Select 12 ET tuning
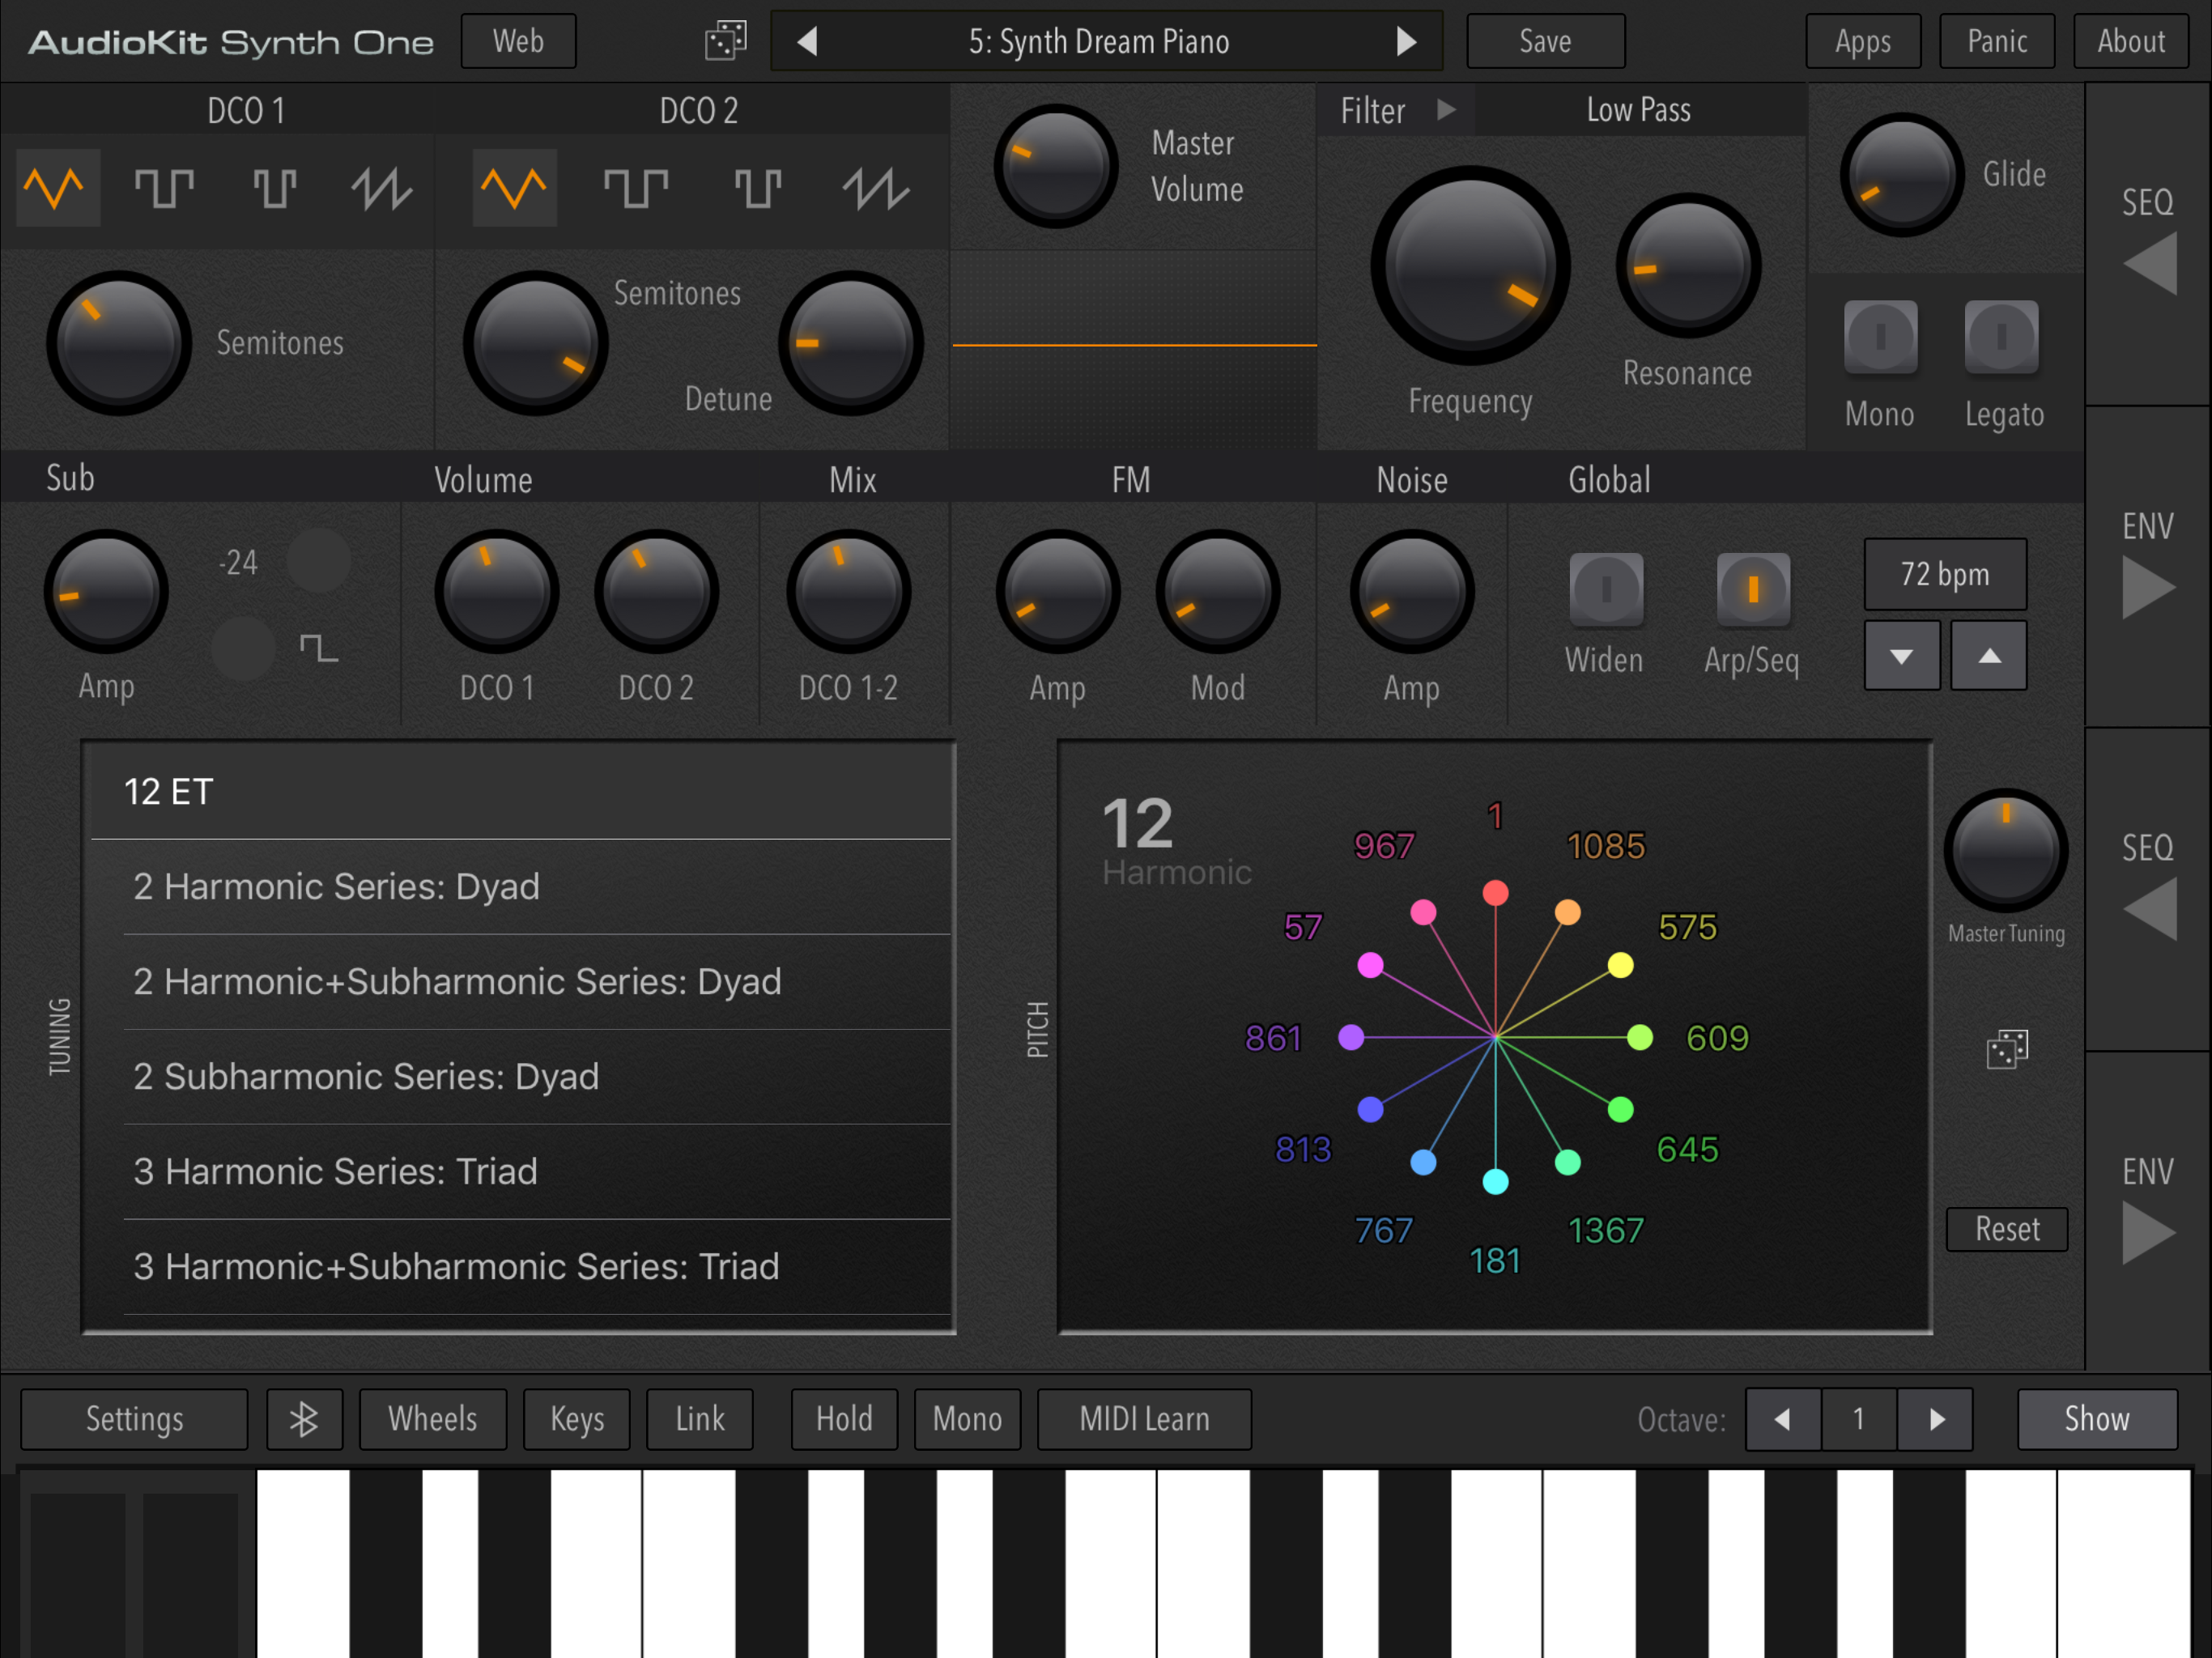The image size is (2212, 1658). pos(521,792)
